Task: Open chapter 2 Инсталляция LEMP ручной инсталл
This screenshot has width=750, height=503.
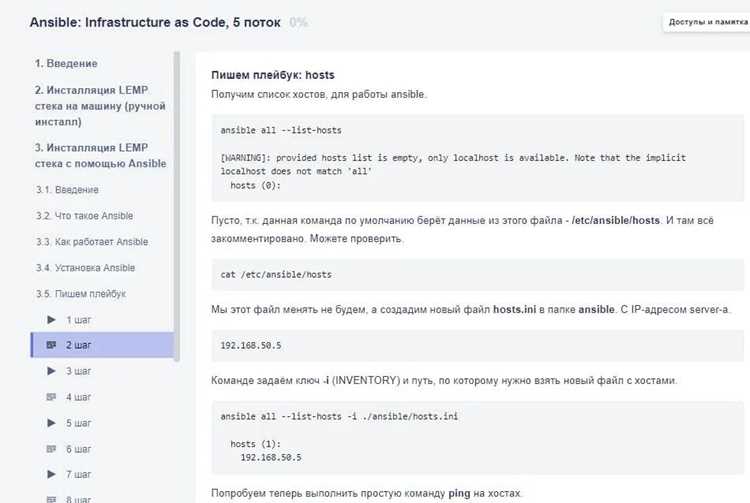Action: pyautogui.click(x=100, y=106)
